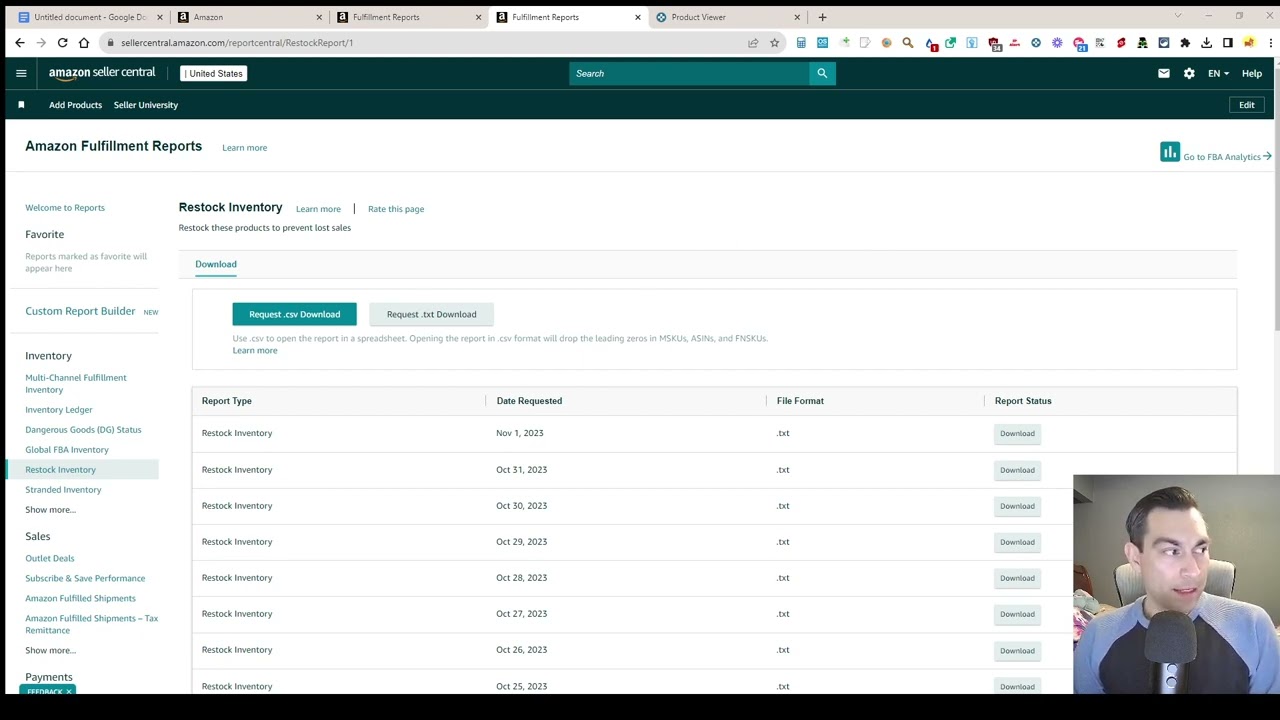The width and height of the screenshot is (1280, 720).
Task: Open Custom Report Builder link
Action: tap(80, 311)
